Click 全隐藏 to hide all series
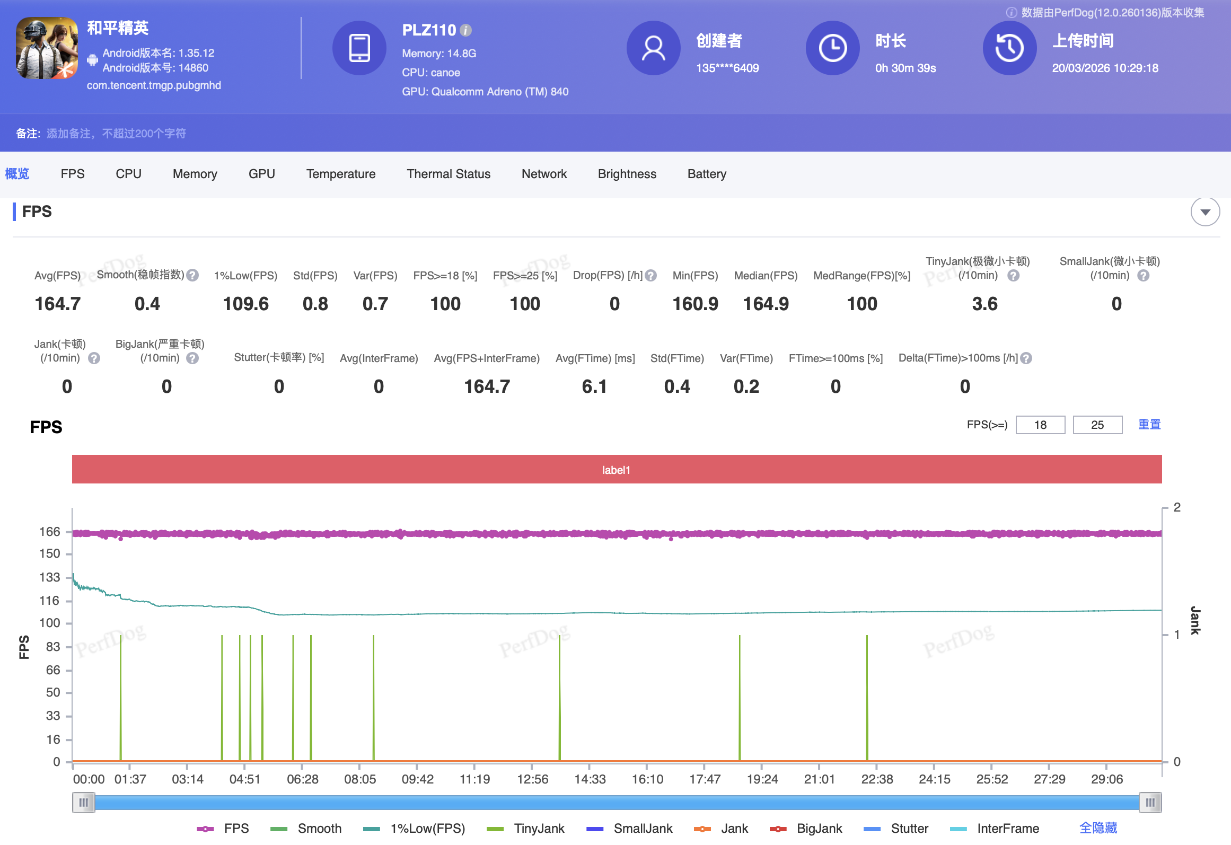The image size is (1231, 845). [x=1098, y=828]
